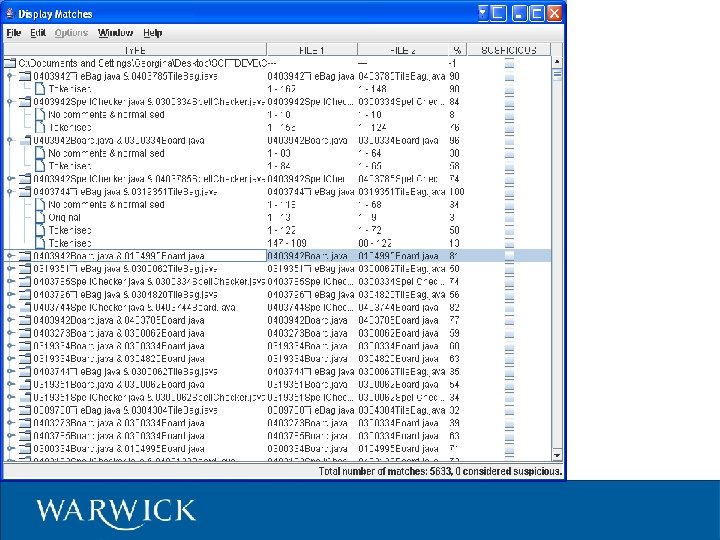Screen dimensions: 720x540
Task: Tick the suspicious checkbox in the highlighted 0104995Board row
Action: (x=509, y=256)
